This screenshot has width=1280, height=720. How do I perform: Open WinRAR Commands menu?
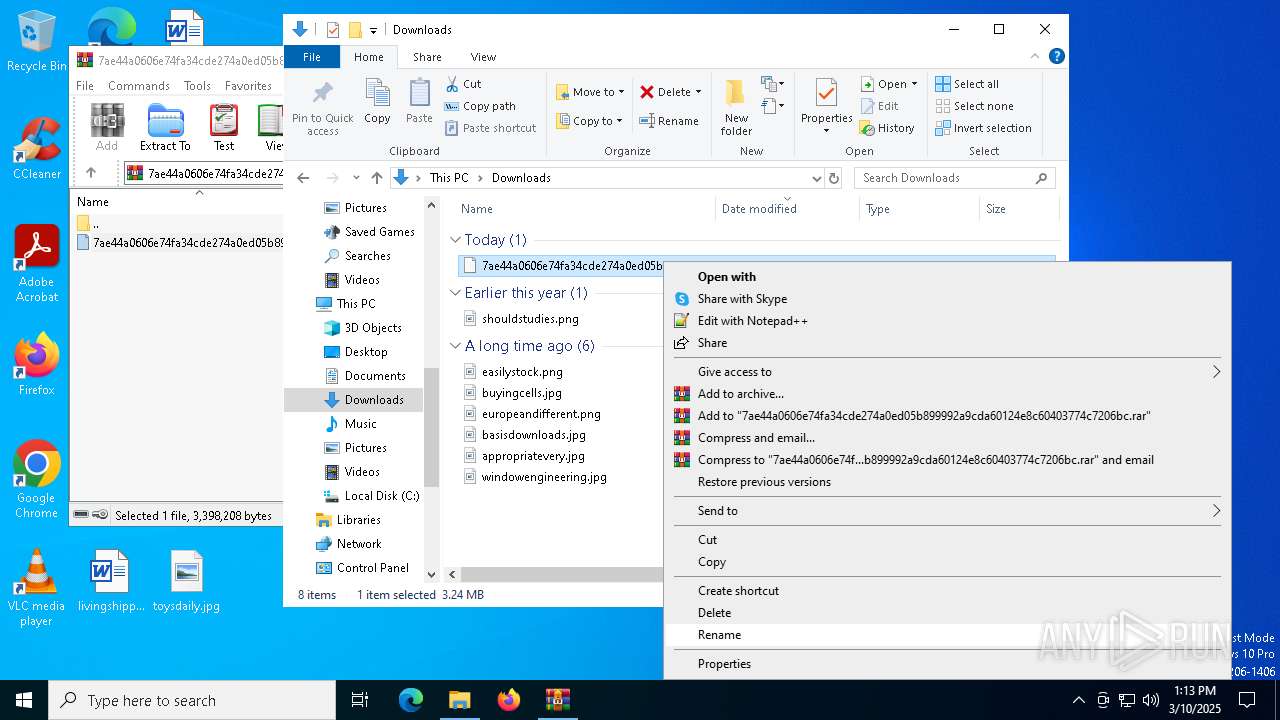click(x=139, y=86)
